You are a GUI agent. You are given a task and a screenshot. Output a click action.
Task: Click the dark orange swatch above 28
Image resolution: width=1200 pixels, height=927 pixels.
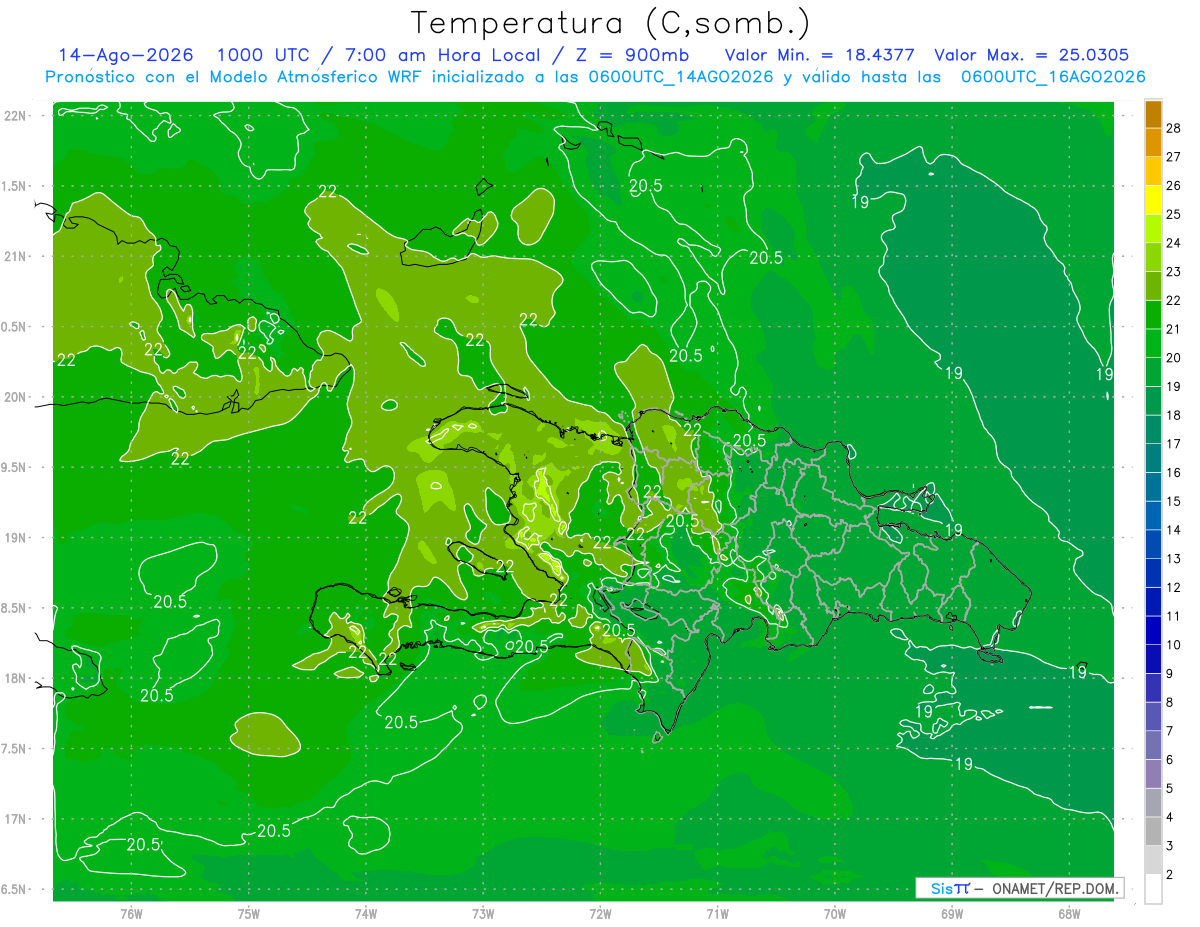click(x=1153, y=113)
